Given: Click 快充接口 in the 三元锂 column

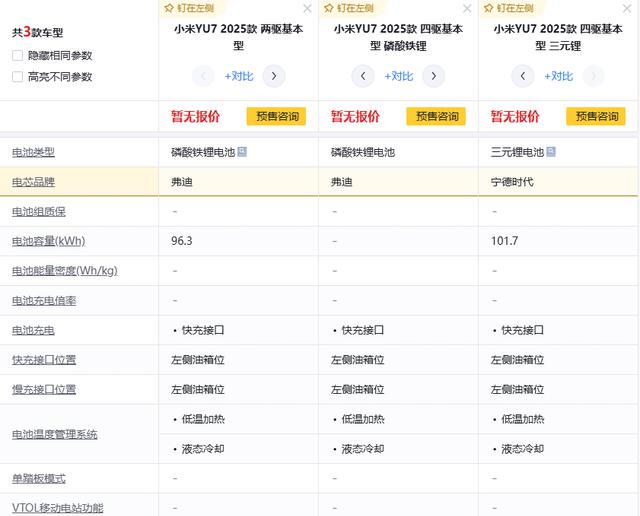Looking at the screenshot, I should coord(522,330).
